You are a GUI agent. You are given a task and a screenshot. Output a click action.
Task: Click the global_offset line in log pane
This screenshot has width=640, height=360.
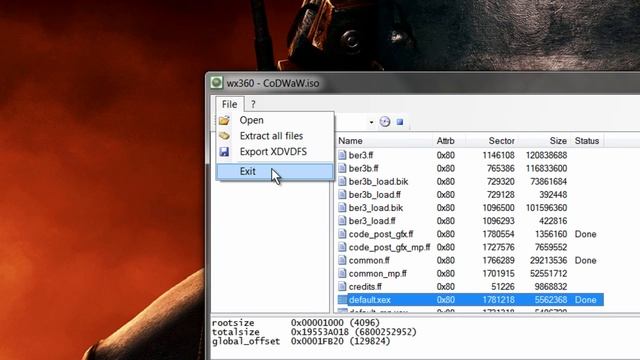click(x=301, y=341)
